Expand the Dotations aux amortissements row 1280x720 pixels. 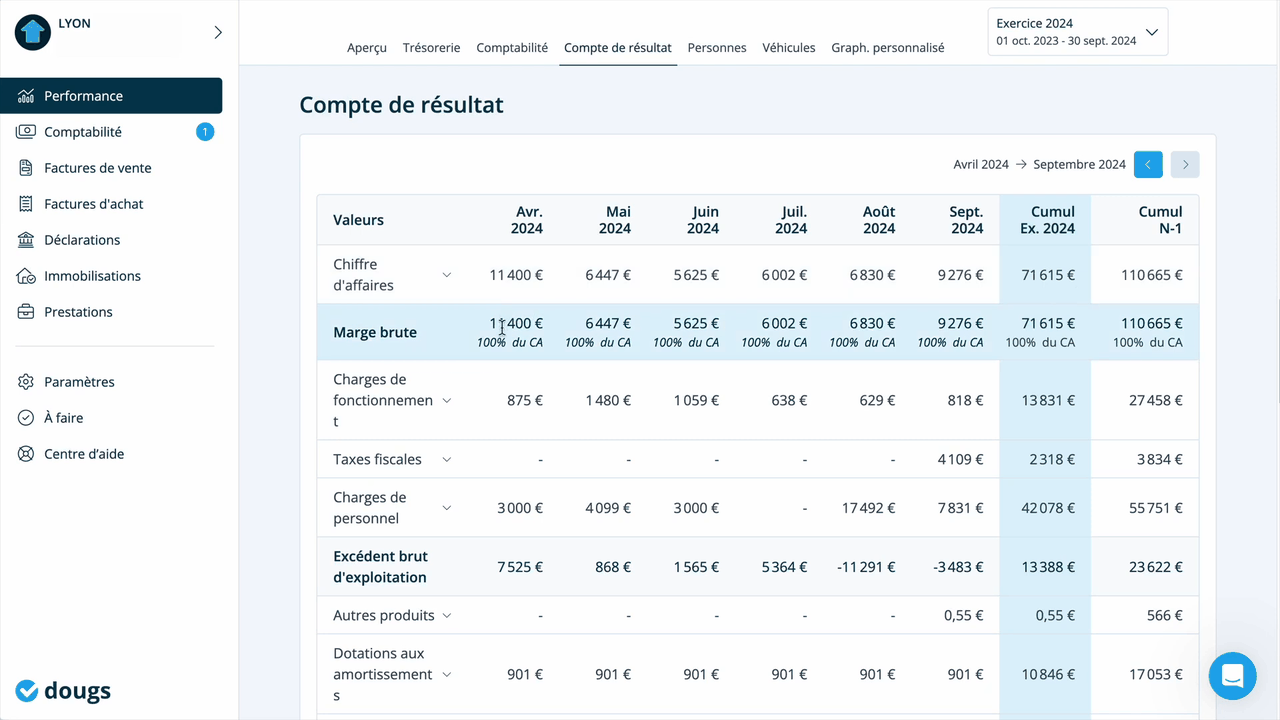(447, 675)
